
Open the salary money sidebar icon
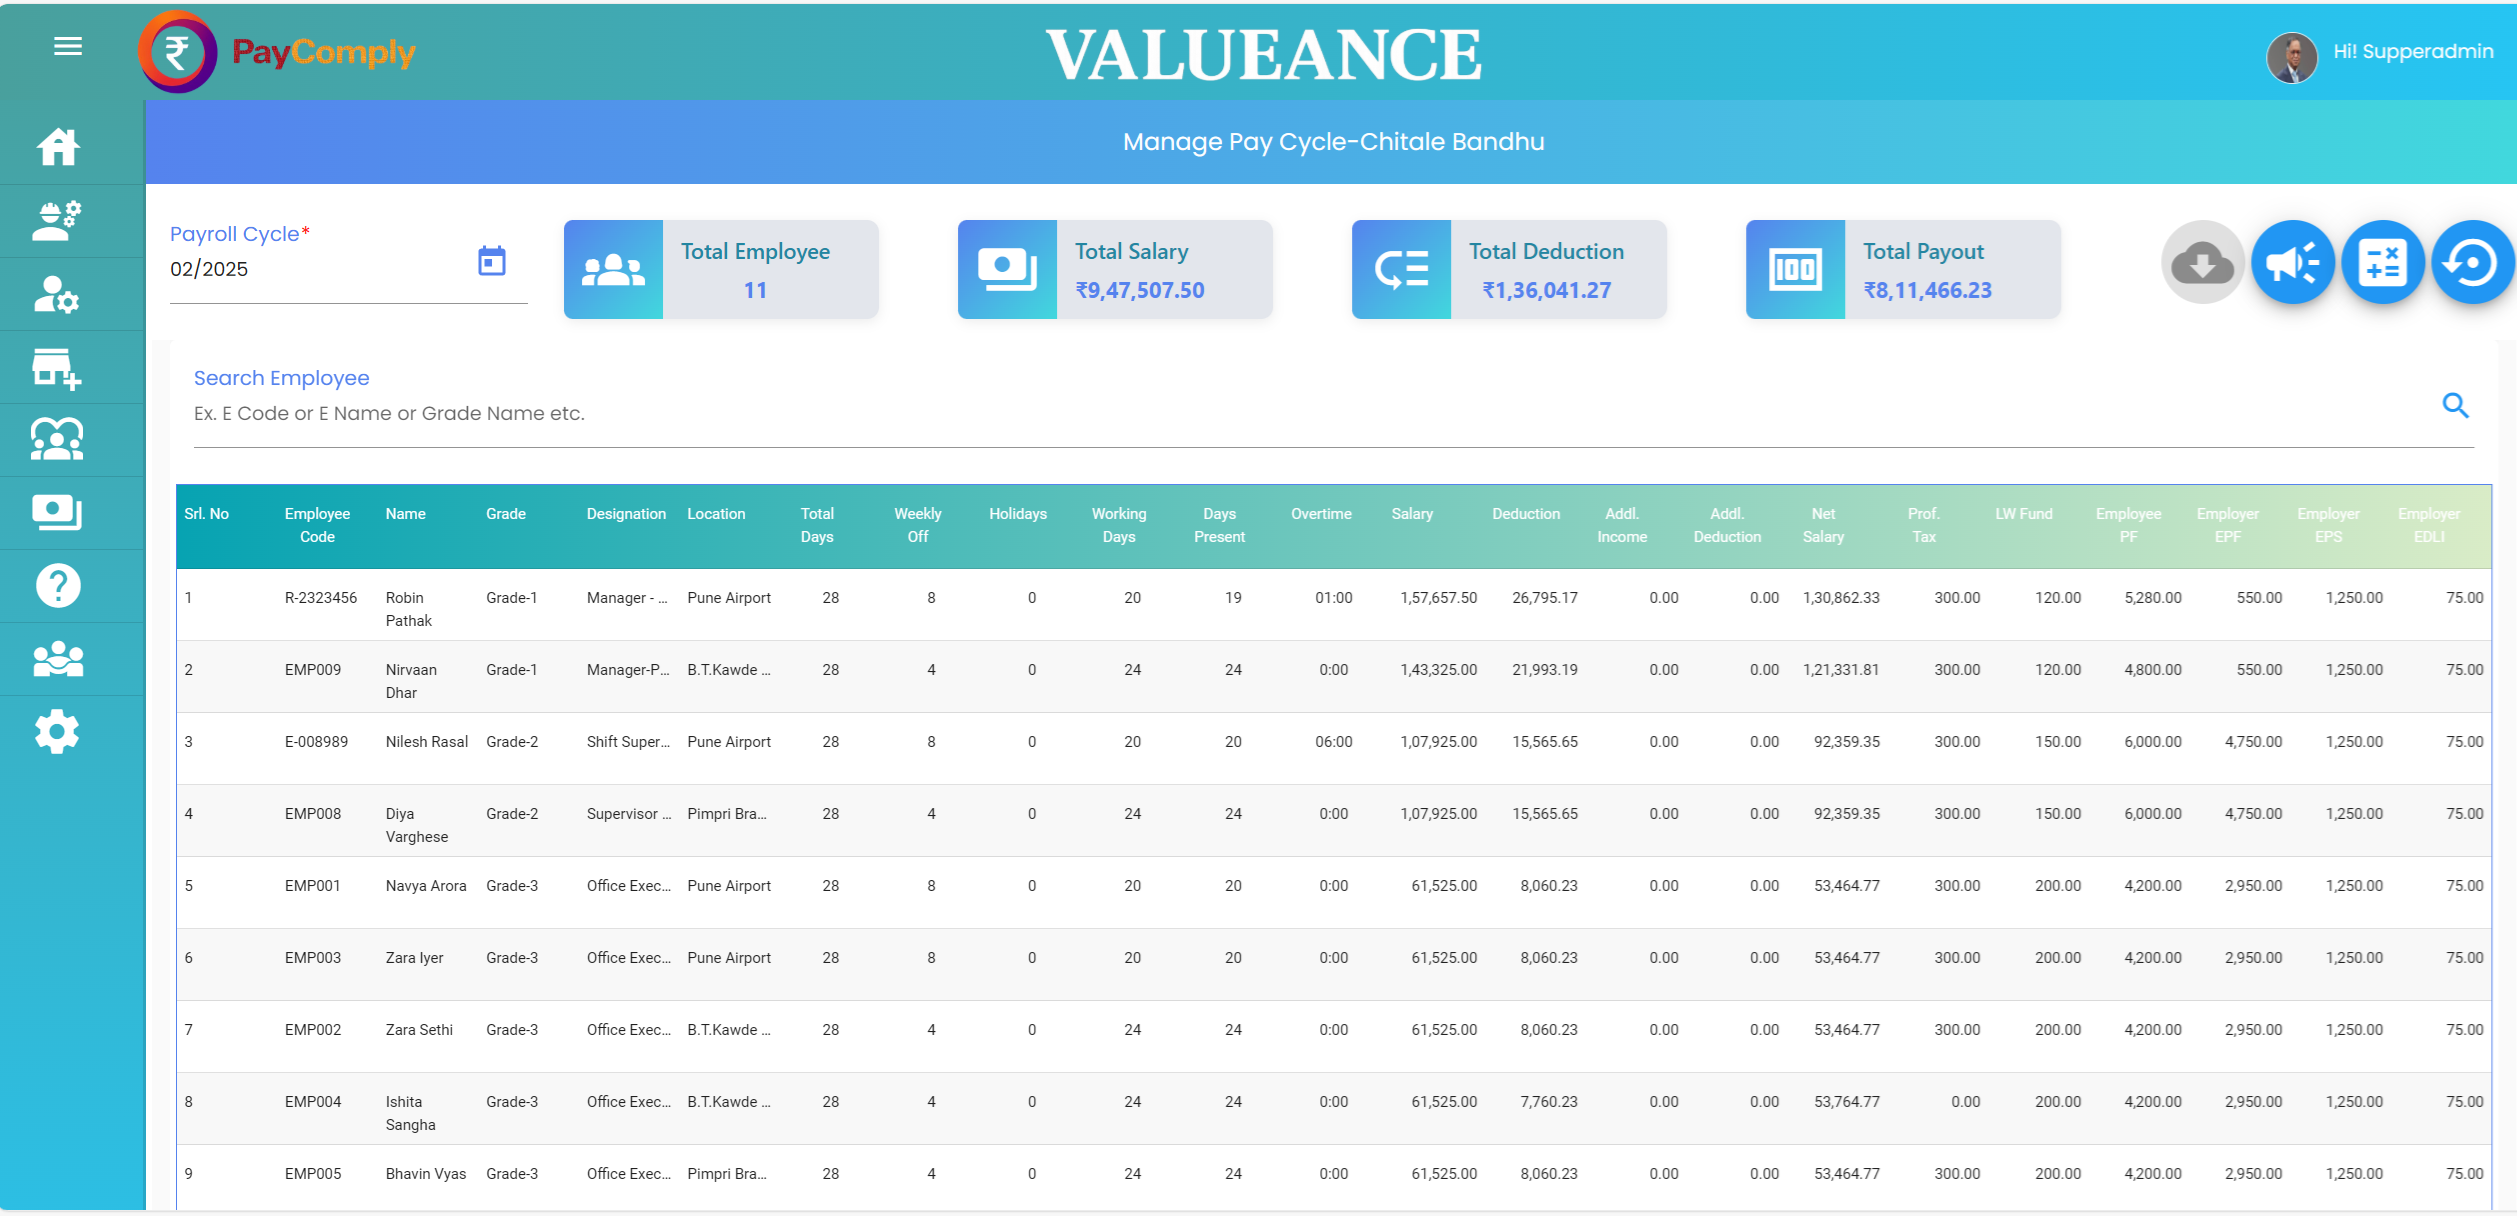pyautogui.click(x=57, y=513)
